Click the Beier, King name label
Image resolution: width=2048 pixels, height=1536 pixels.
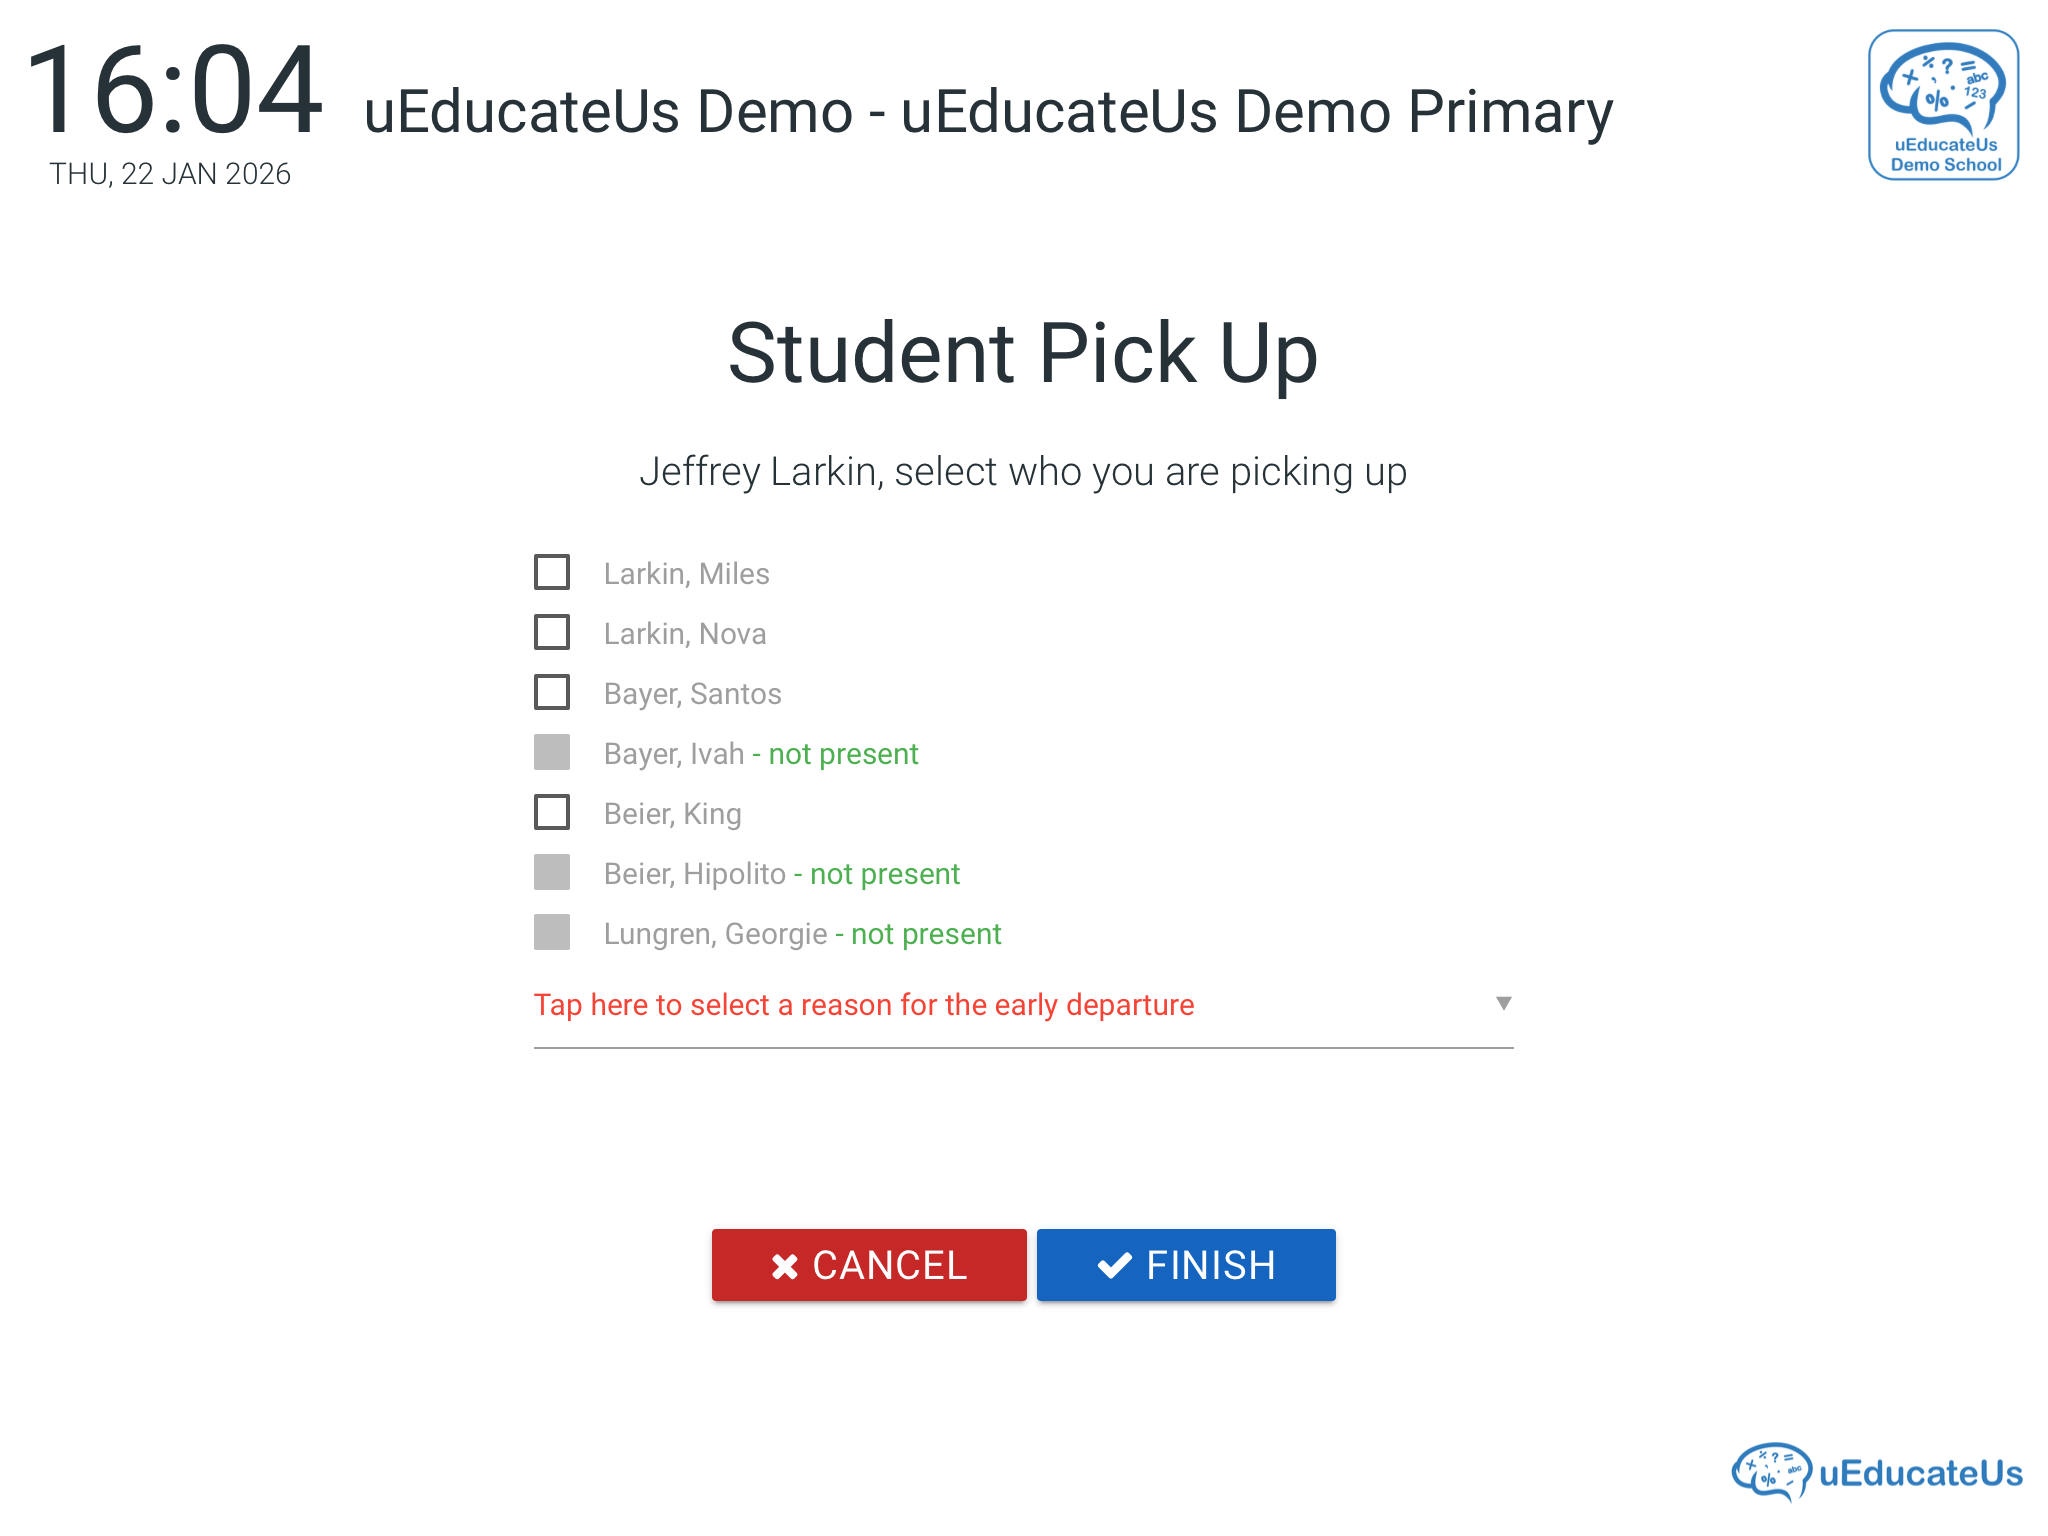(x=672, y=814)
